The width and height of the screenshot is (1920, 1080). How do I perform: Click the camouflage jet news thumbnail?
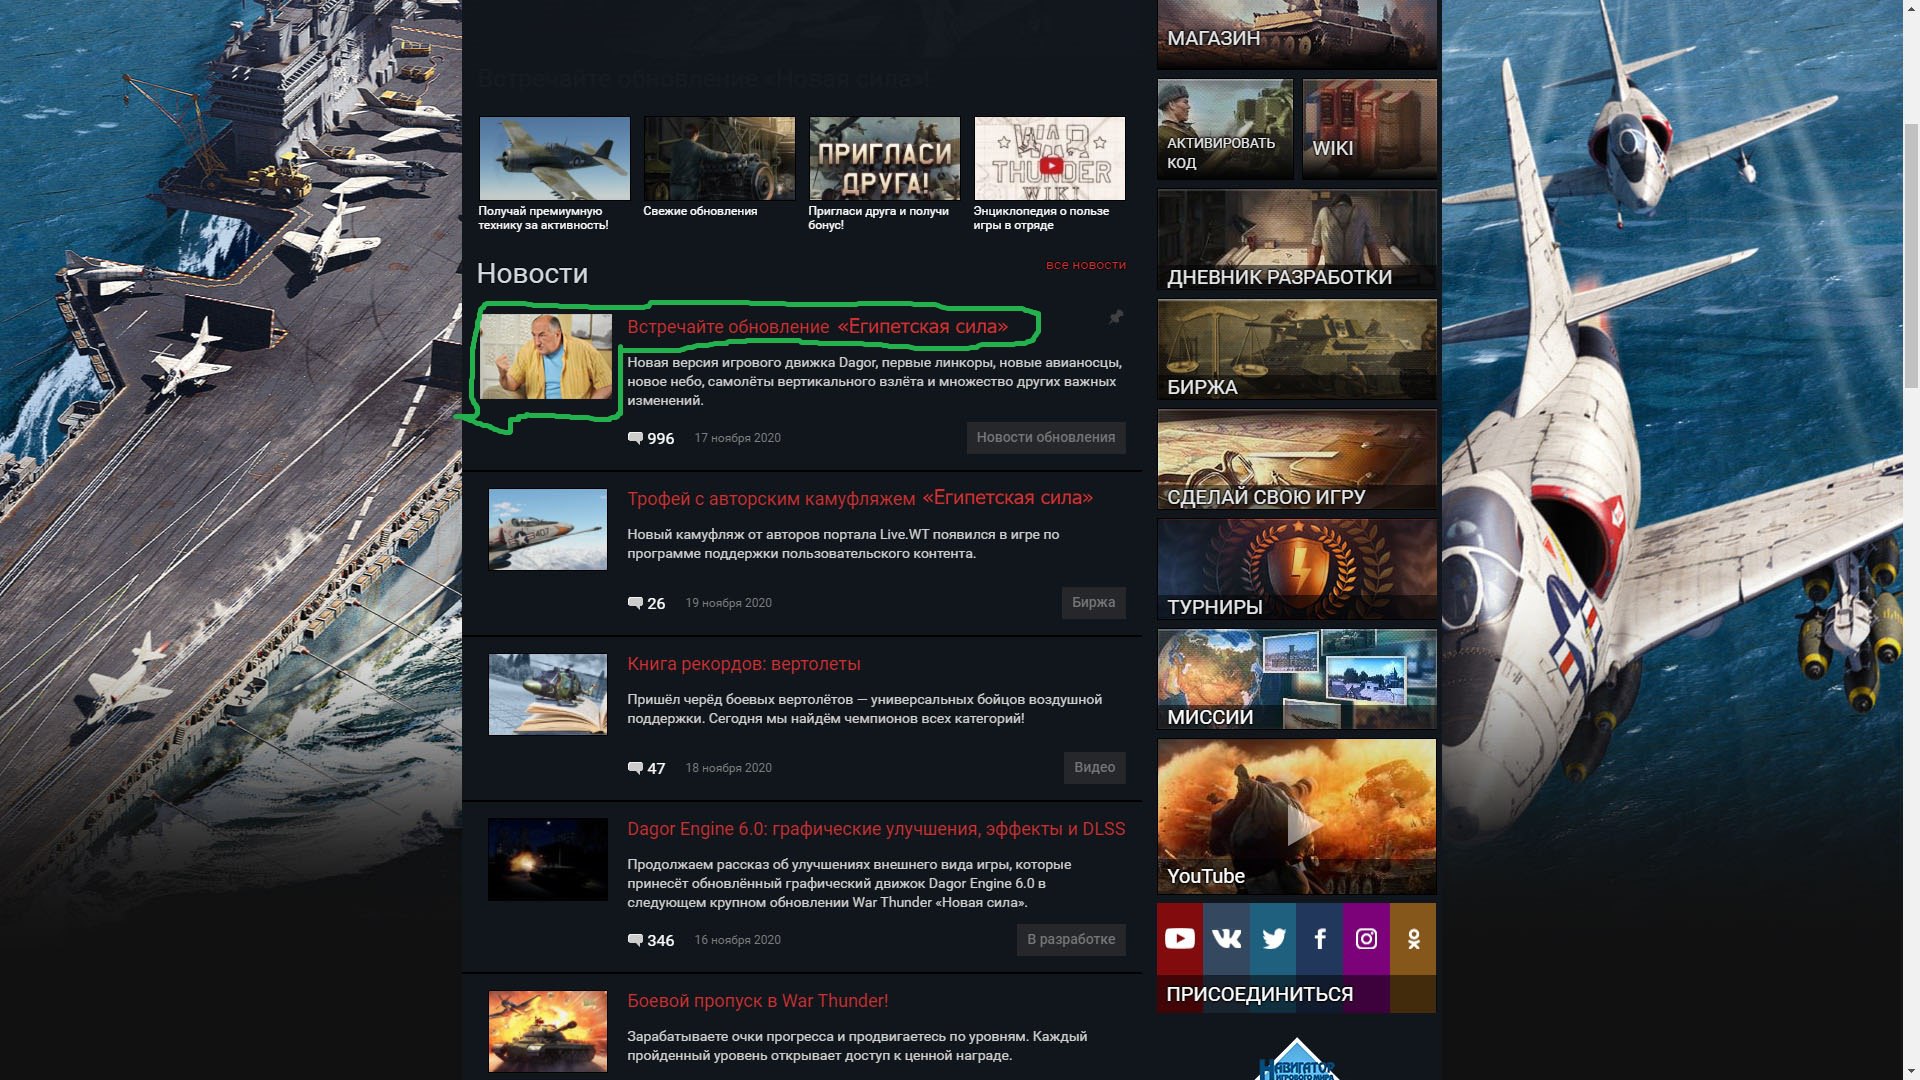(x=548, y=530)
